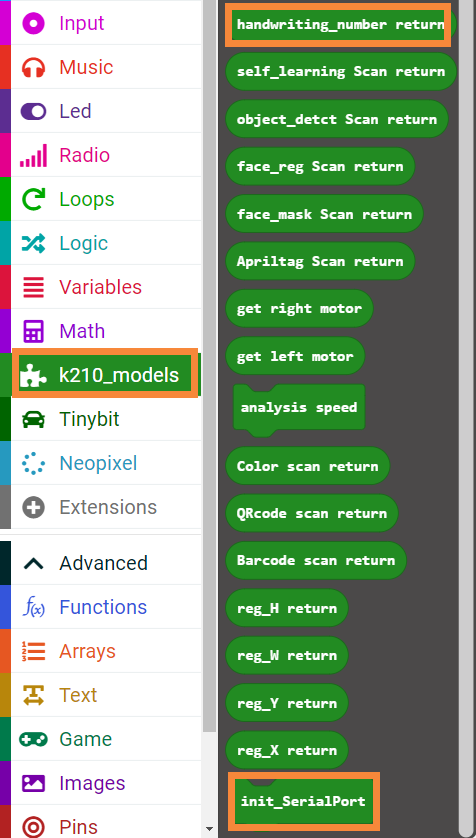Choose the get left motor block
The image size is (476, 838).
295,356
